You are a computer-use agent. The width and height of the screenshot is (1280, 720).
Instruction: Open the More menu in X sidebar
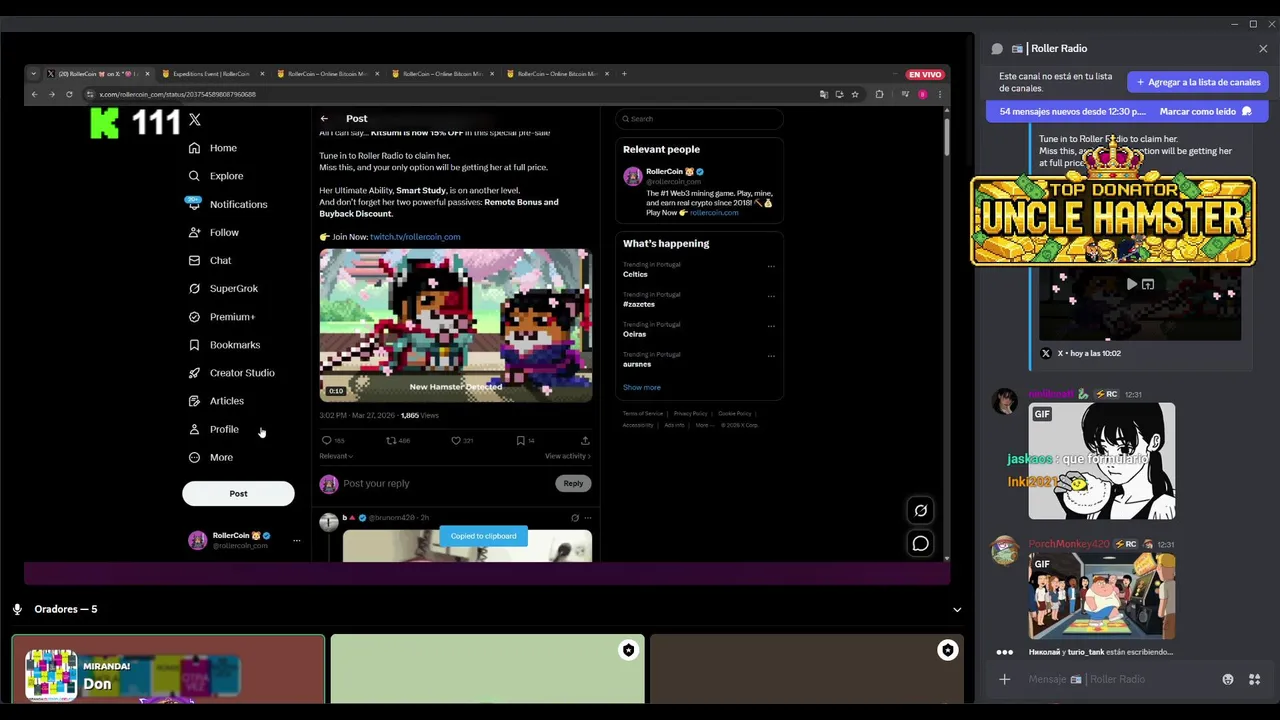coord(211,457)
